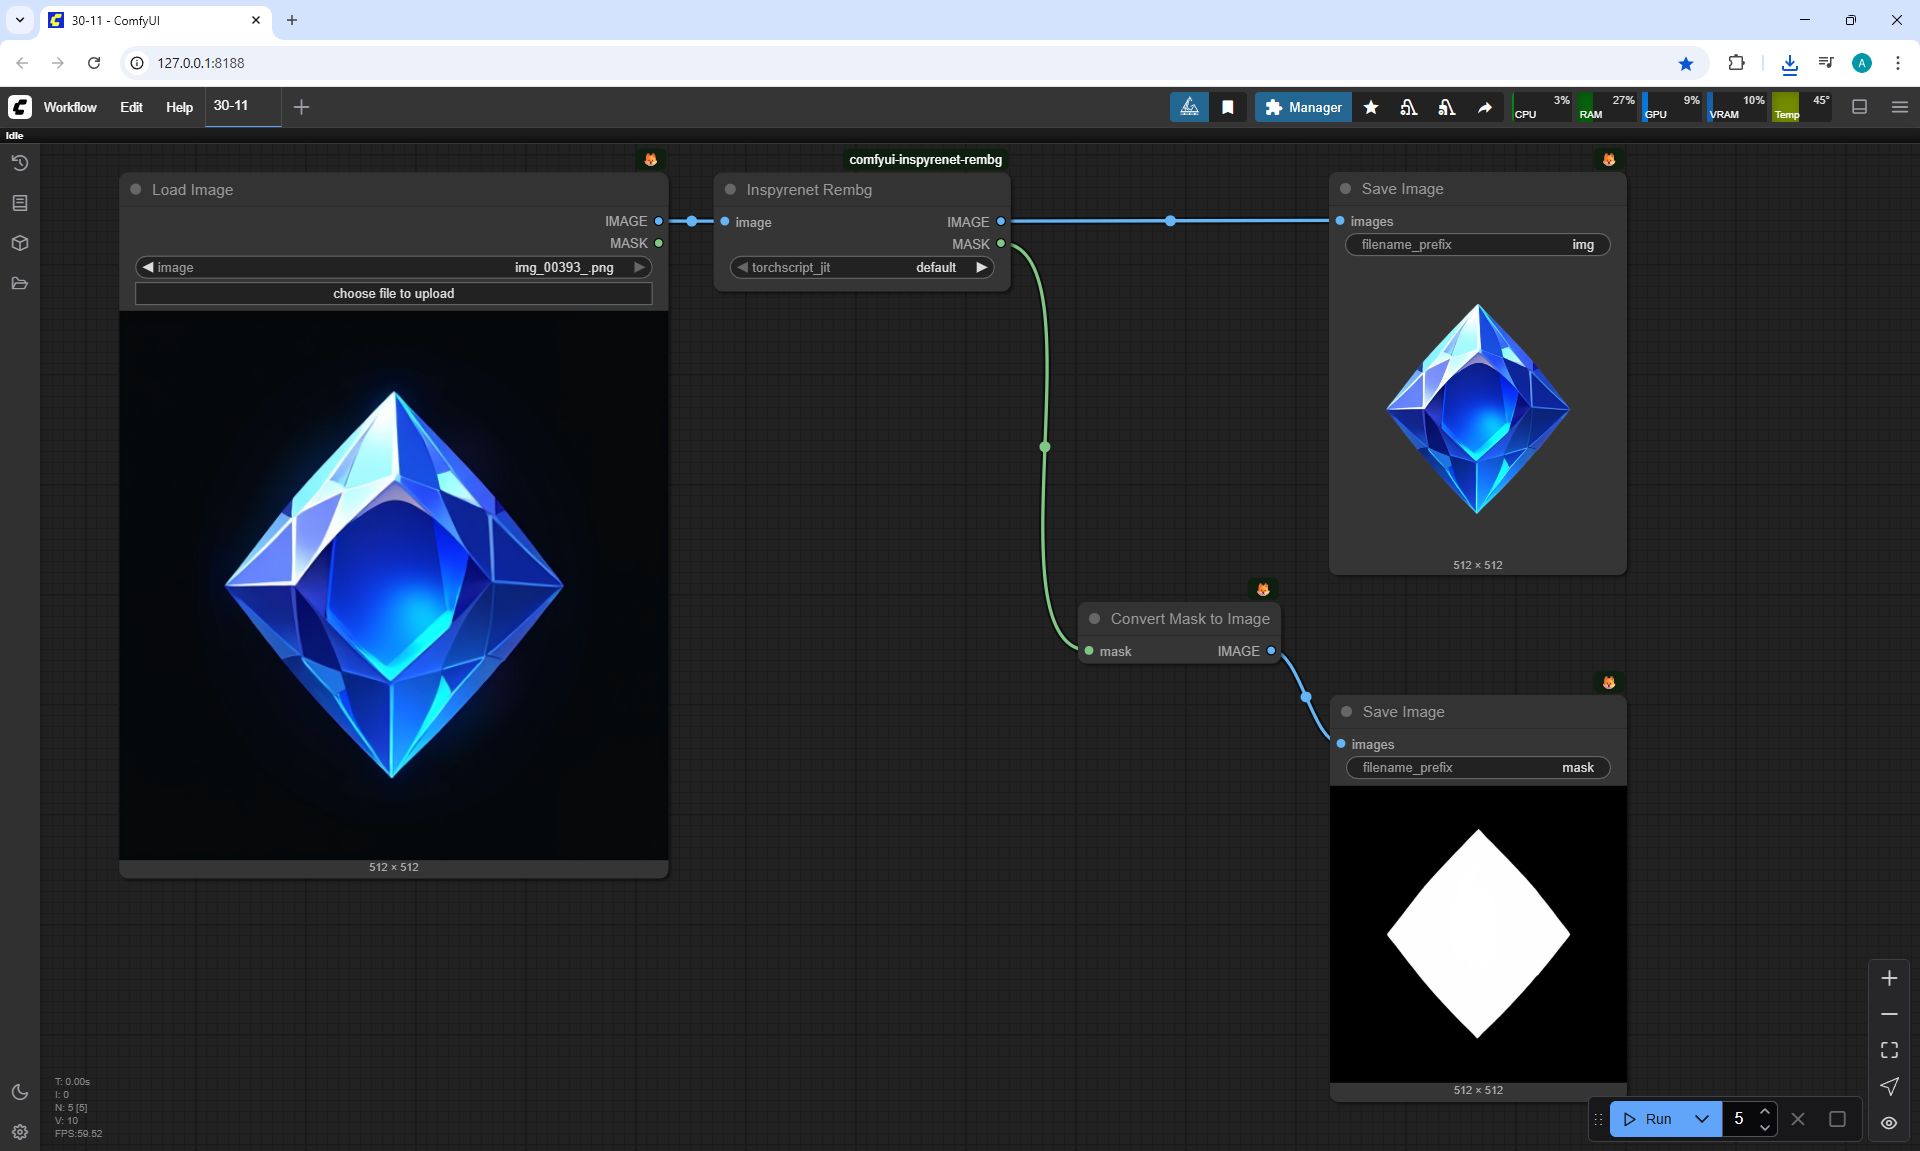
Task: Click next arrow on image file selector
Action: pos(639,267)
